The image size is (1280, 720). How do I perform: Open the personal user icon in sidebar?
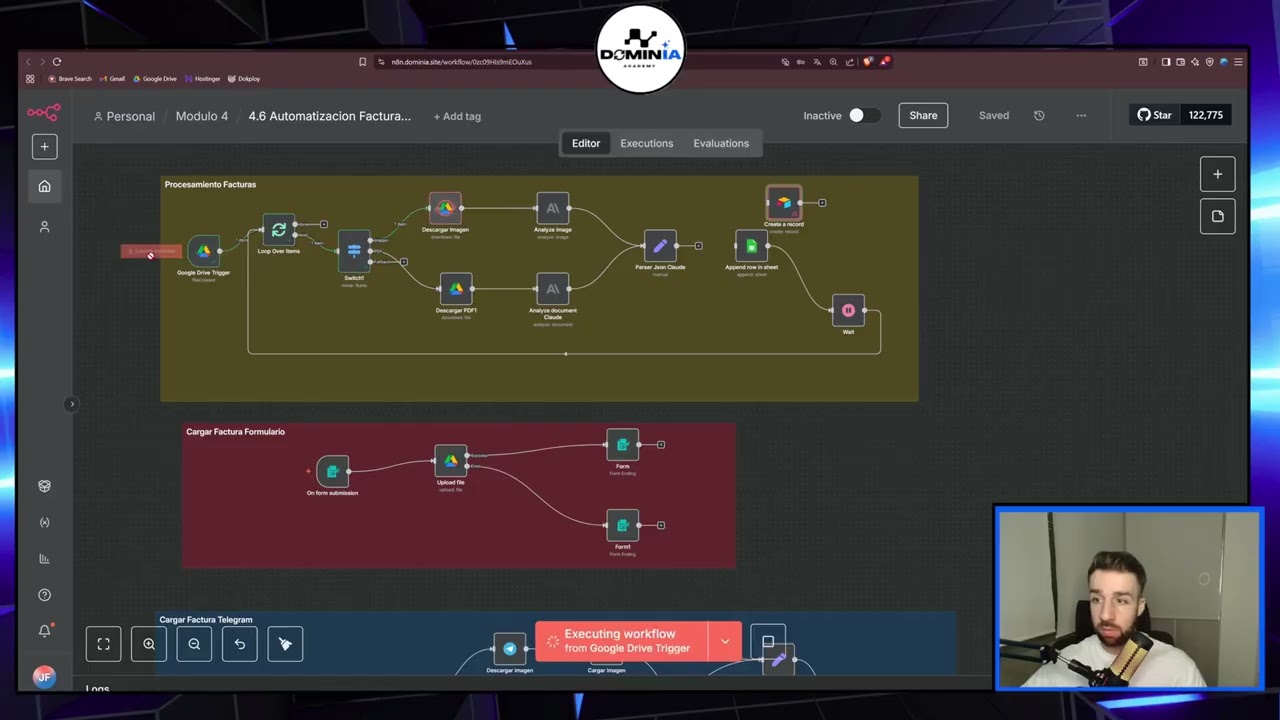[x=44, y=227]
